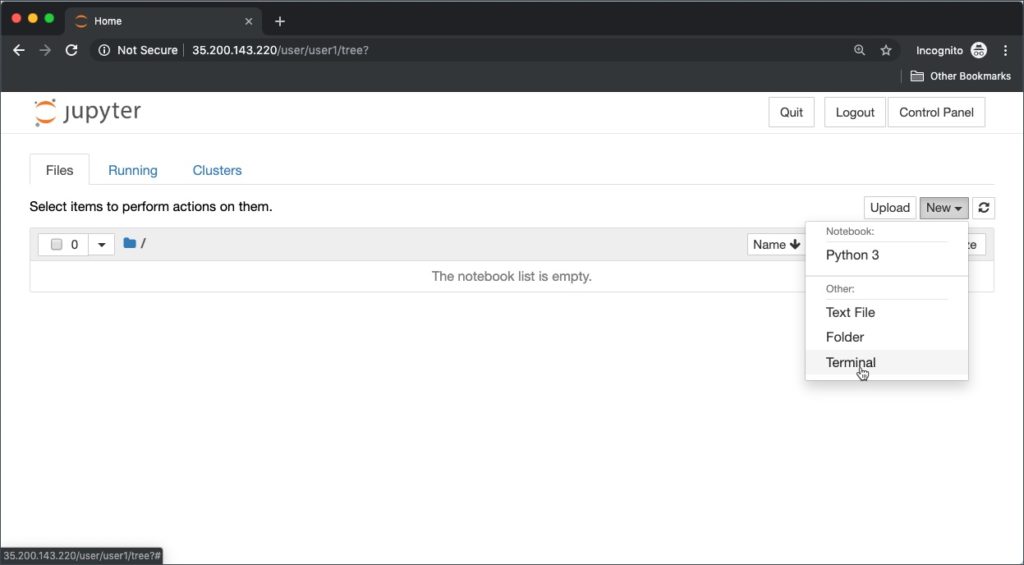Image resolution: width=1024 pixels, height=565 pixels.
Task: Choose Terminal from the New menu
Action: [851, 362]
